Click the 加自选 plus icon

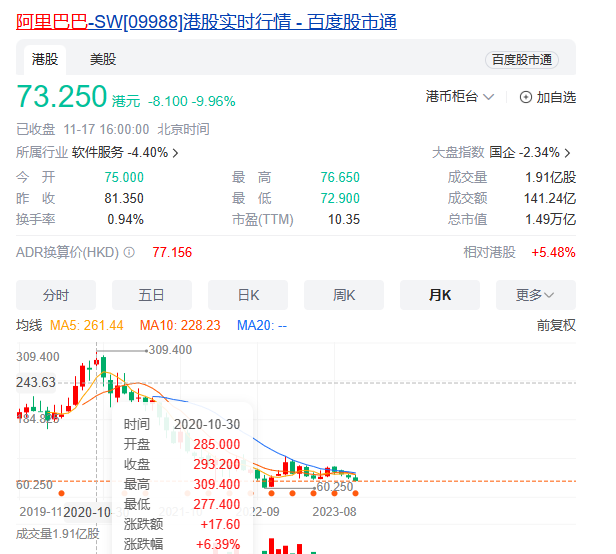coord(526,97)
